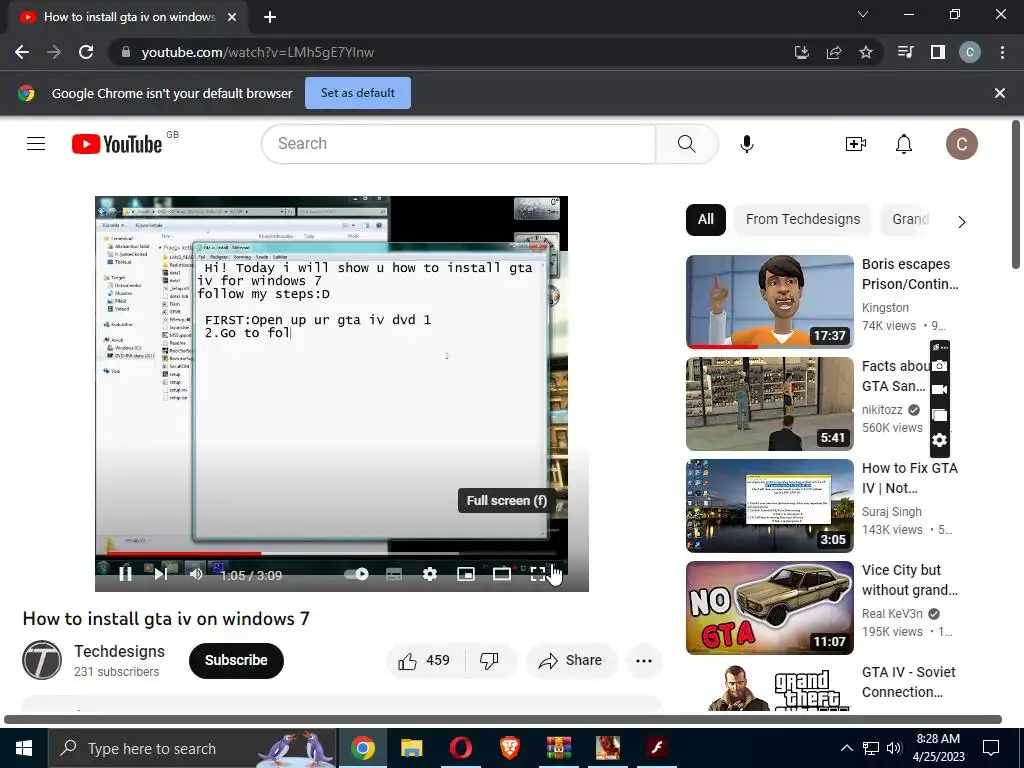Switch to theater mode icon
Viewport: 1024px width, 768px height.
[502, 574]
